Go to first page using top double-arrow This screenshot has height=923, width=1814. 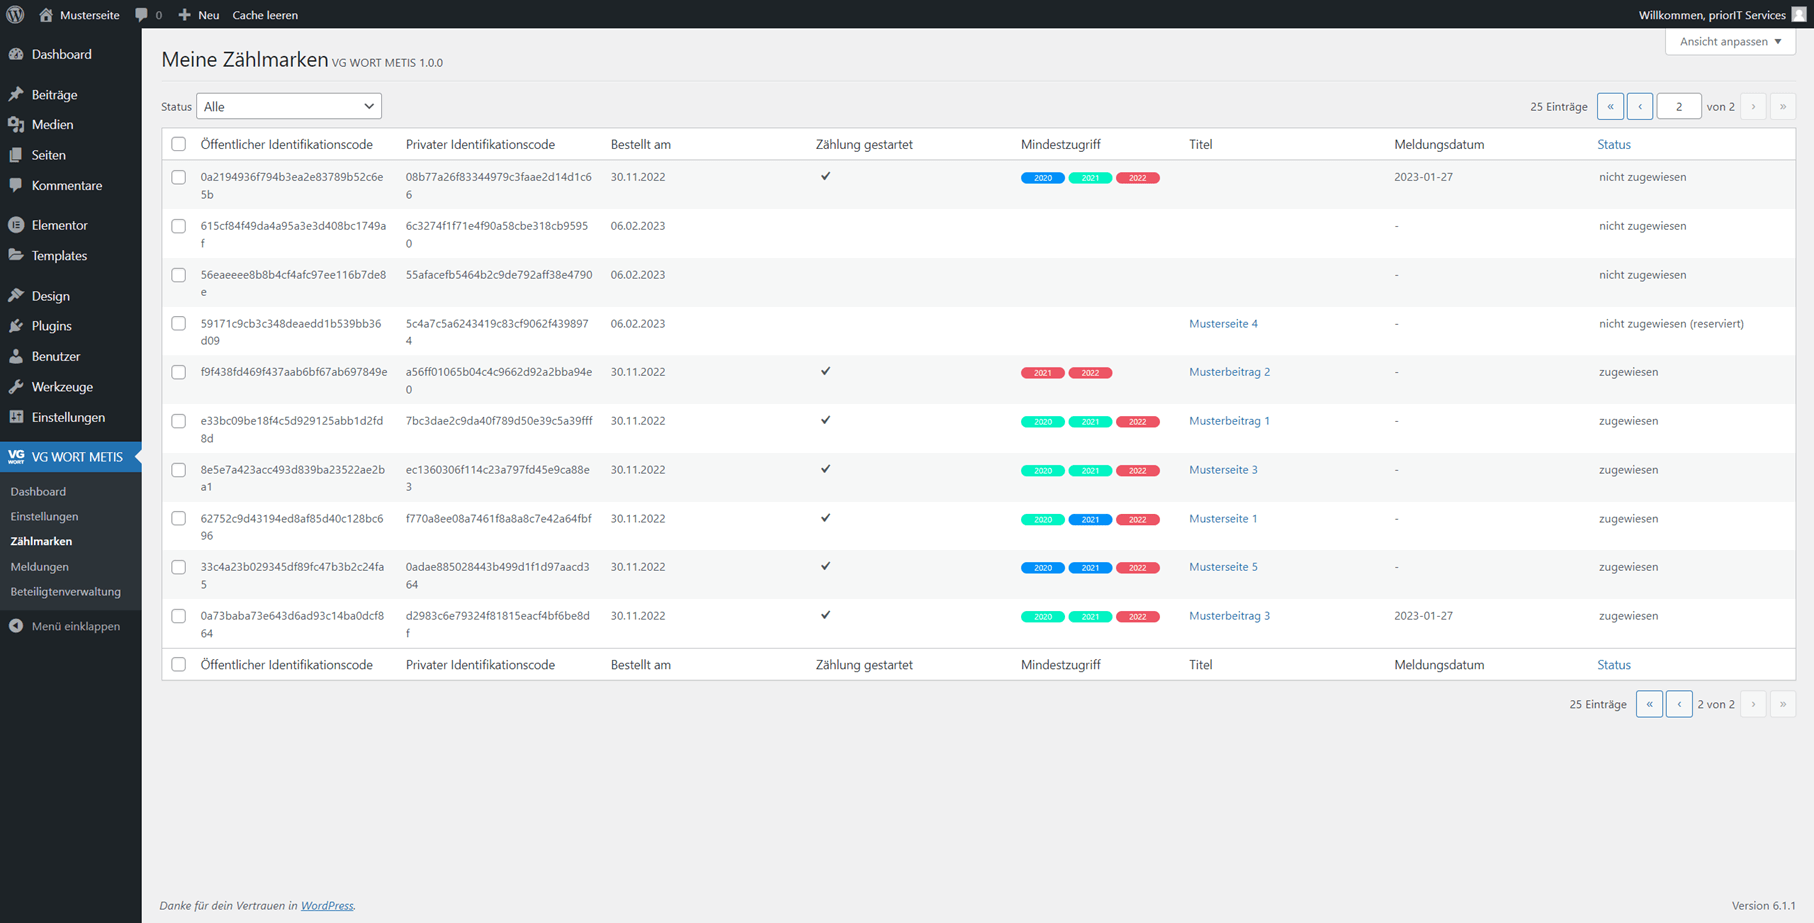pyautogui.click(x=1610, y=106)
